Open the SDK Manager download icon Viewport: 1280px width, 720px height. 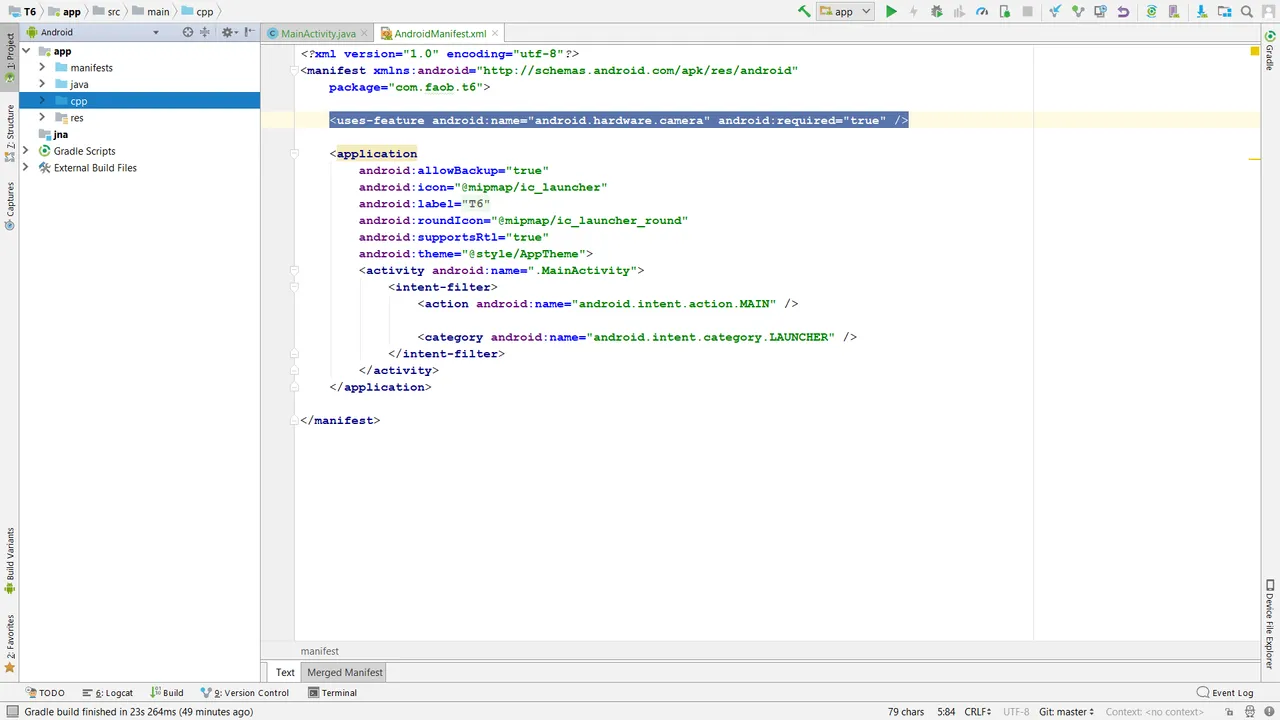1201,12
